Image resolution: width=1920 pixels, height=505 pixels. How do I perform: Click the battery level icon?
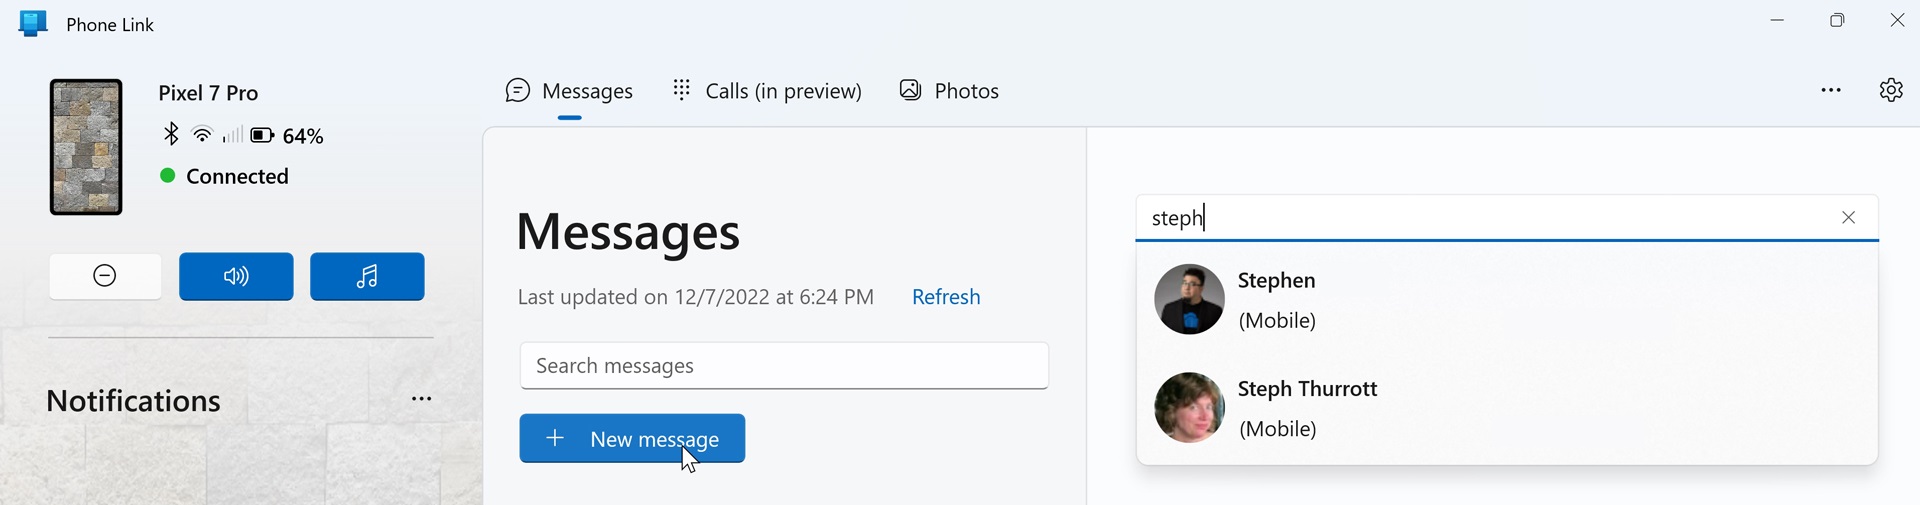pyautogui.click(x=262, y=135)
